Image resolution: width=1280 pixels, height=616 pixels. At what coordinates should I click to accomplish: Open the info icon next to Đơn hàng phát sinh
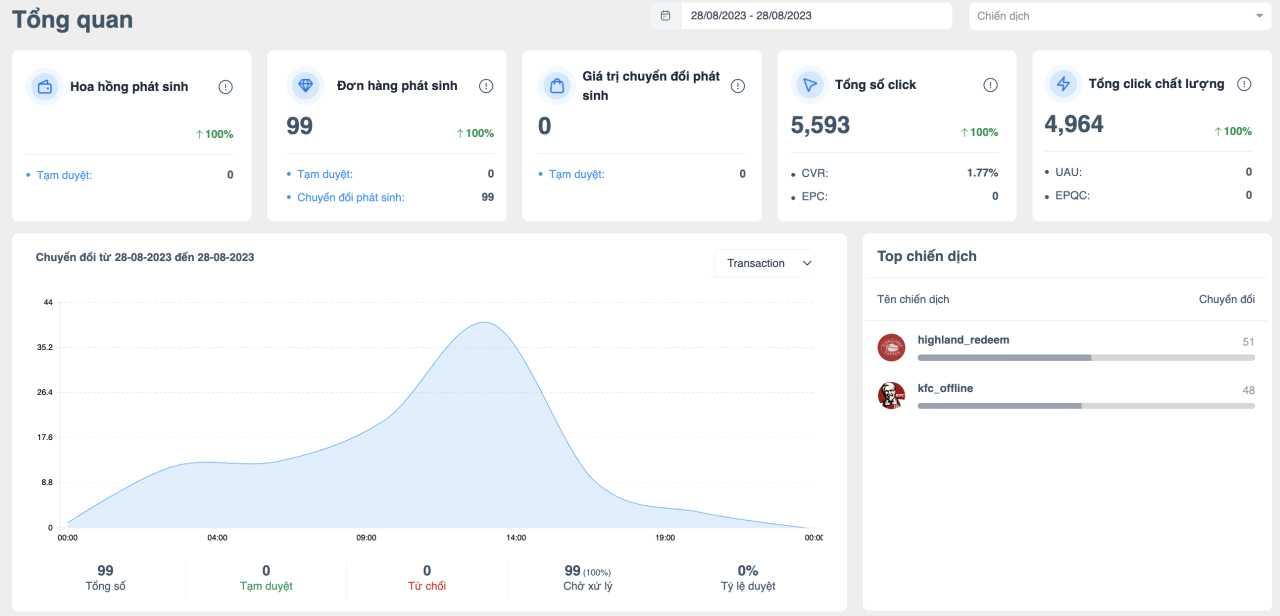pos(486,86)
